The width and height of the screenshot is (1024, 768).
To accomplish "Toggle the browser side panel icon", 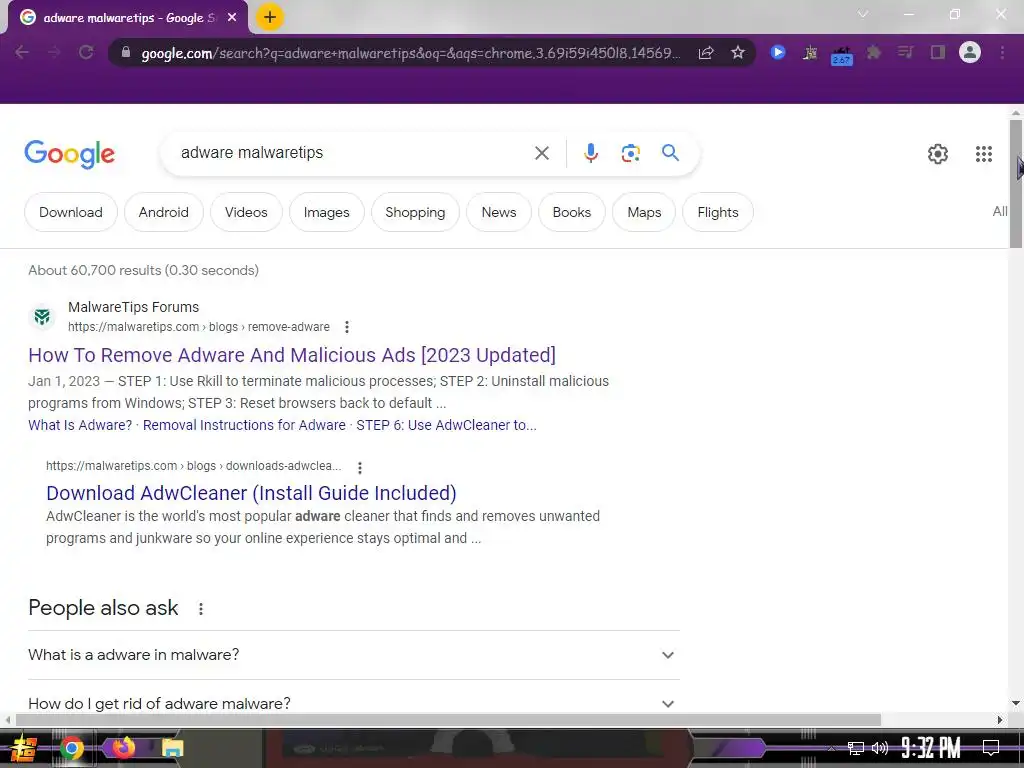I will pyautogui.click(x=938, y=52).
